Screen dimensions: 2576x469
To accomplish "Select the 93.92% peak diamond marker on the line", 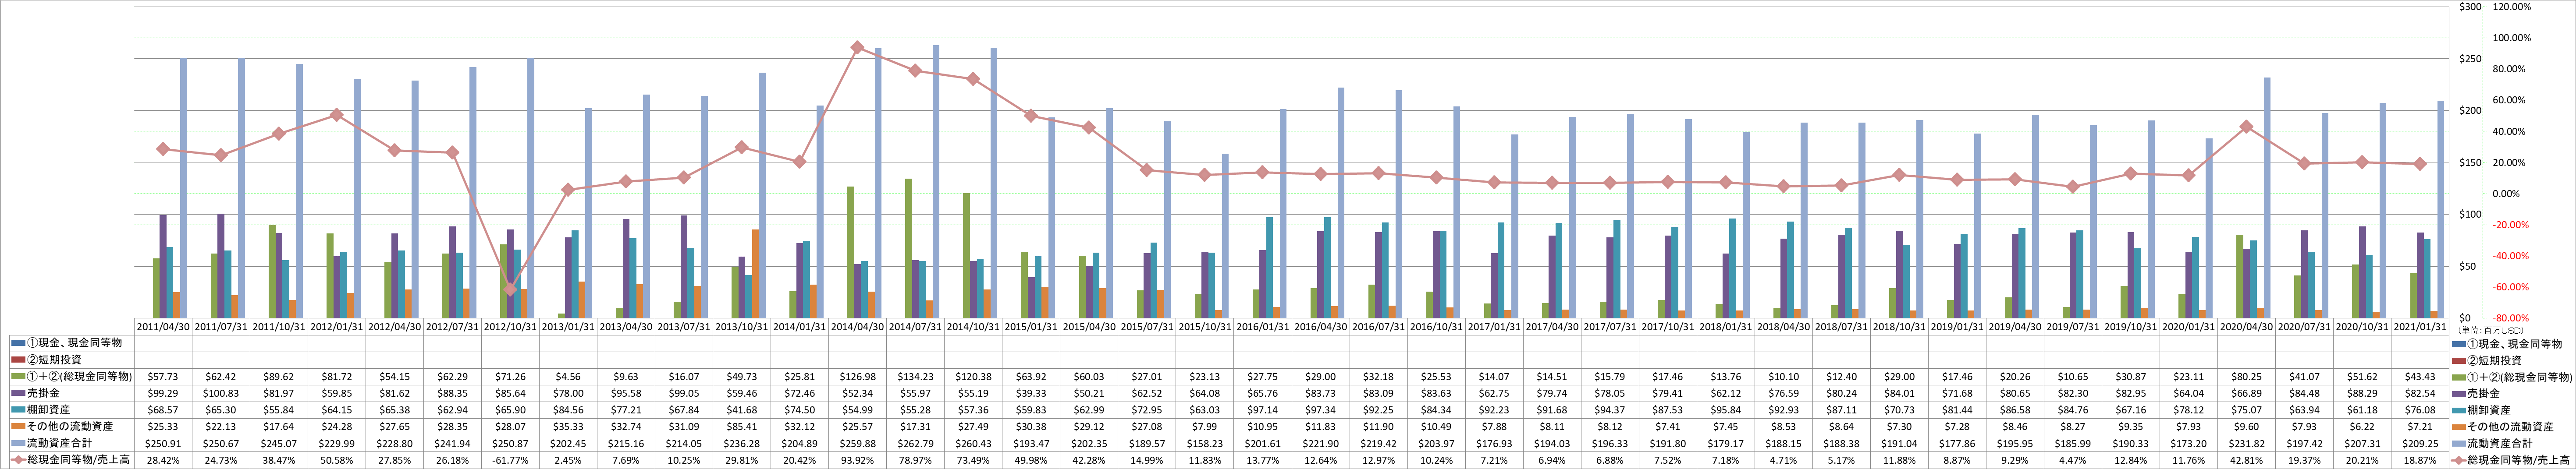I will [x=857, y=47].
